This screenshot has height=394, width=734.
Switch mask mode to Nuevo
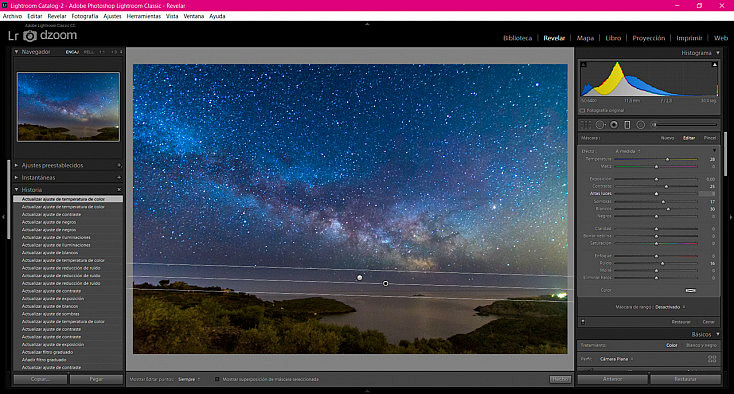[667, 139]
